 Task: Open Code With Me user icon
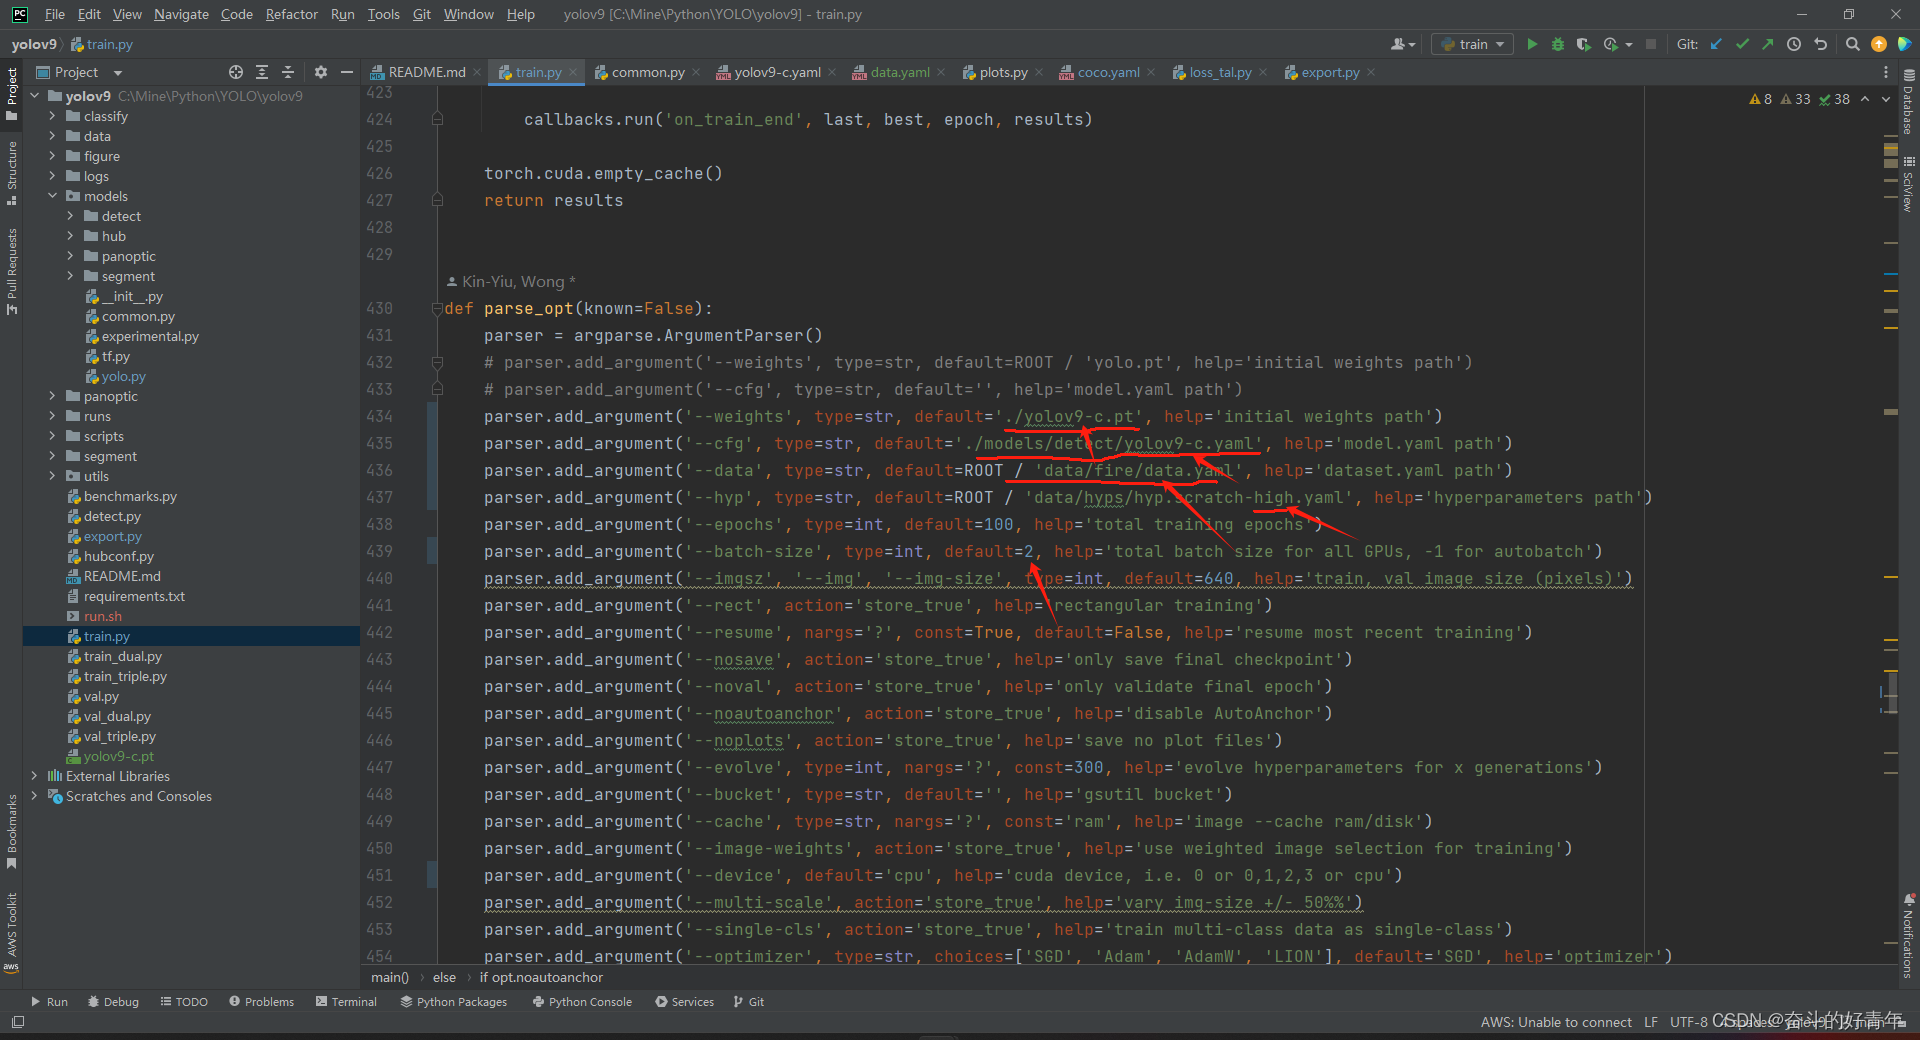pos(1403,44)
